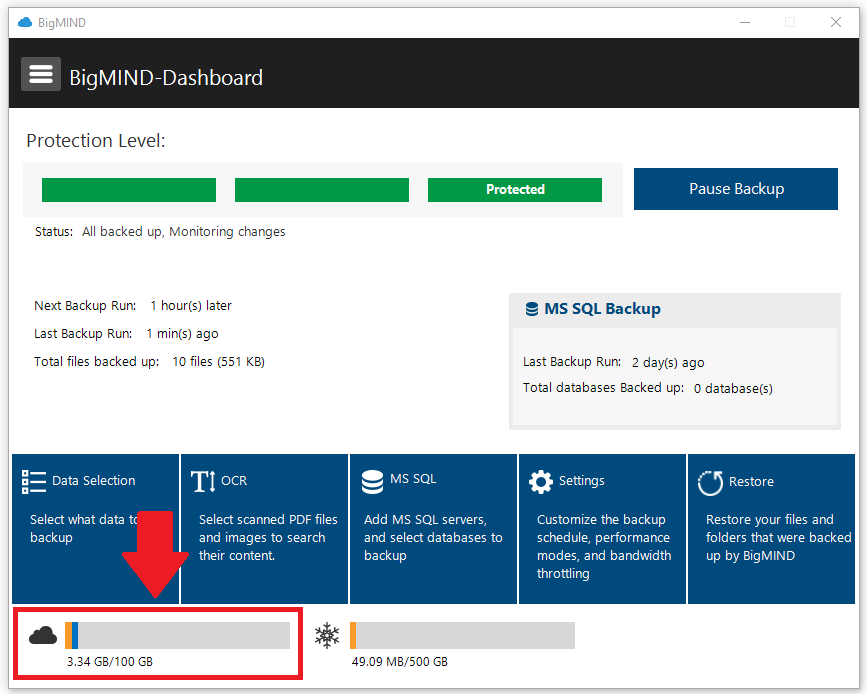Click the Restore circular-arrow icon
Viewport: 867px width, 694px height.
(x=709, y=482)
